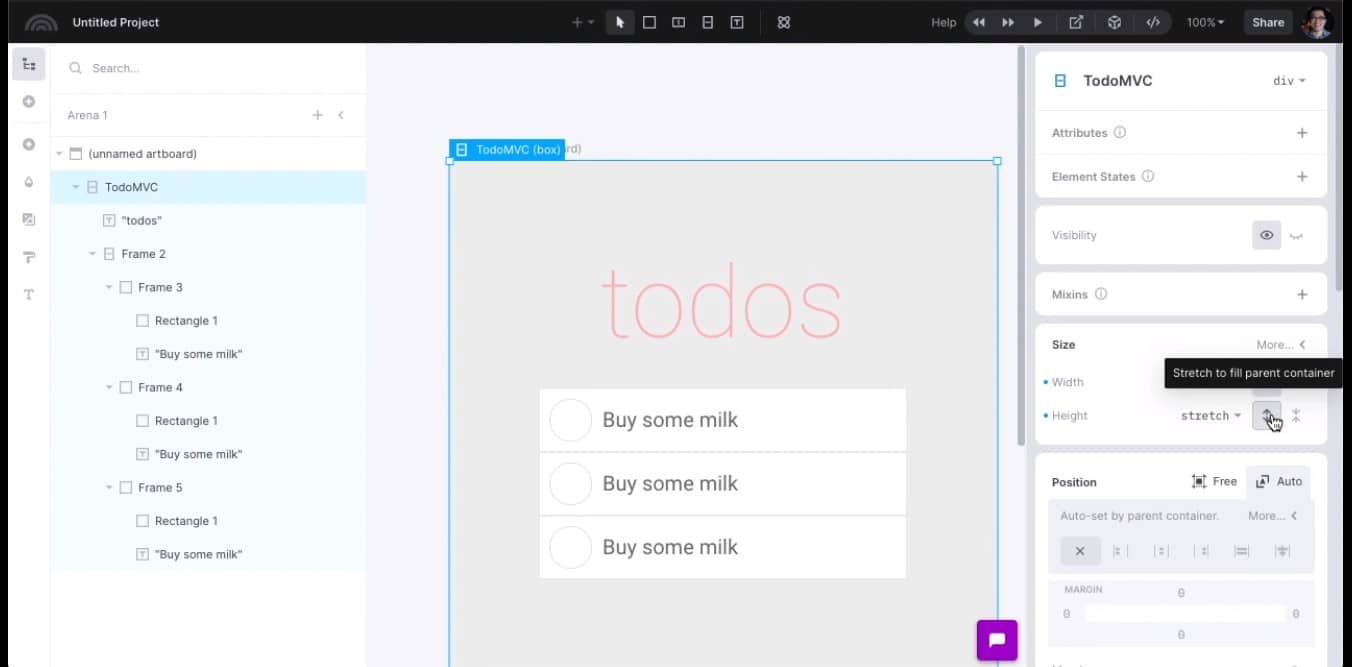Open the code view icon
This screenshot has width=1352, height=667.
[1153, 22]
